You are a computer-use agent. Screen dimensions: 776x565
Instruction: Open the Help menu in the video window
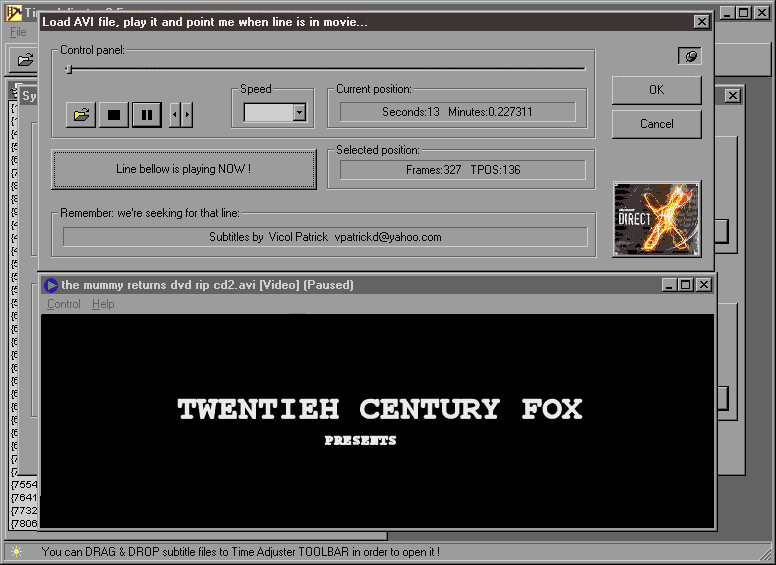click(x=103, y=304)
